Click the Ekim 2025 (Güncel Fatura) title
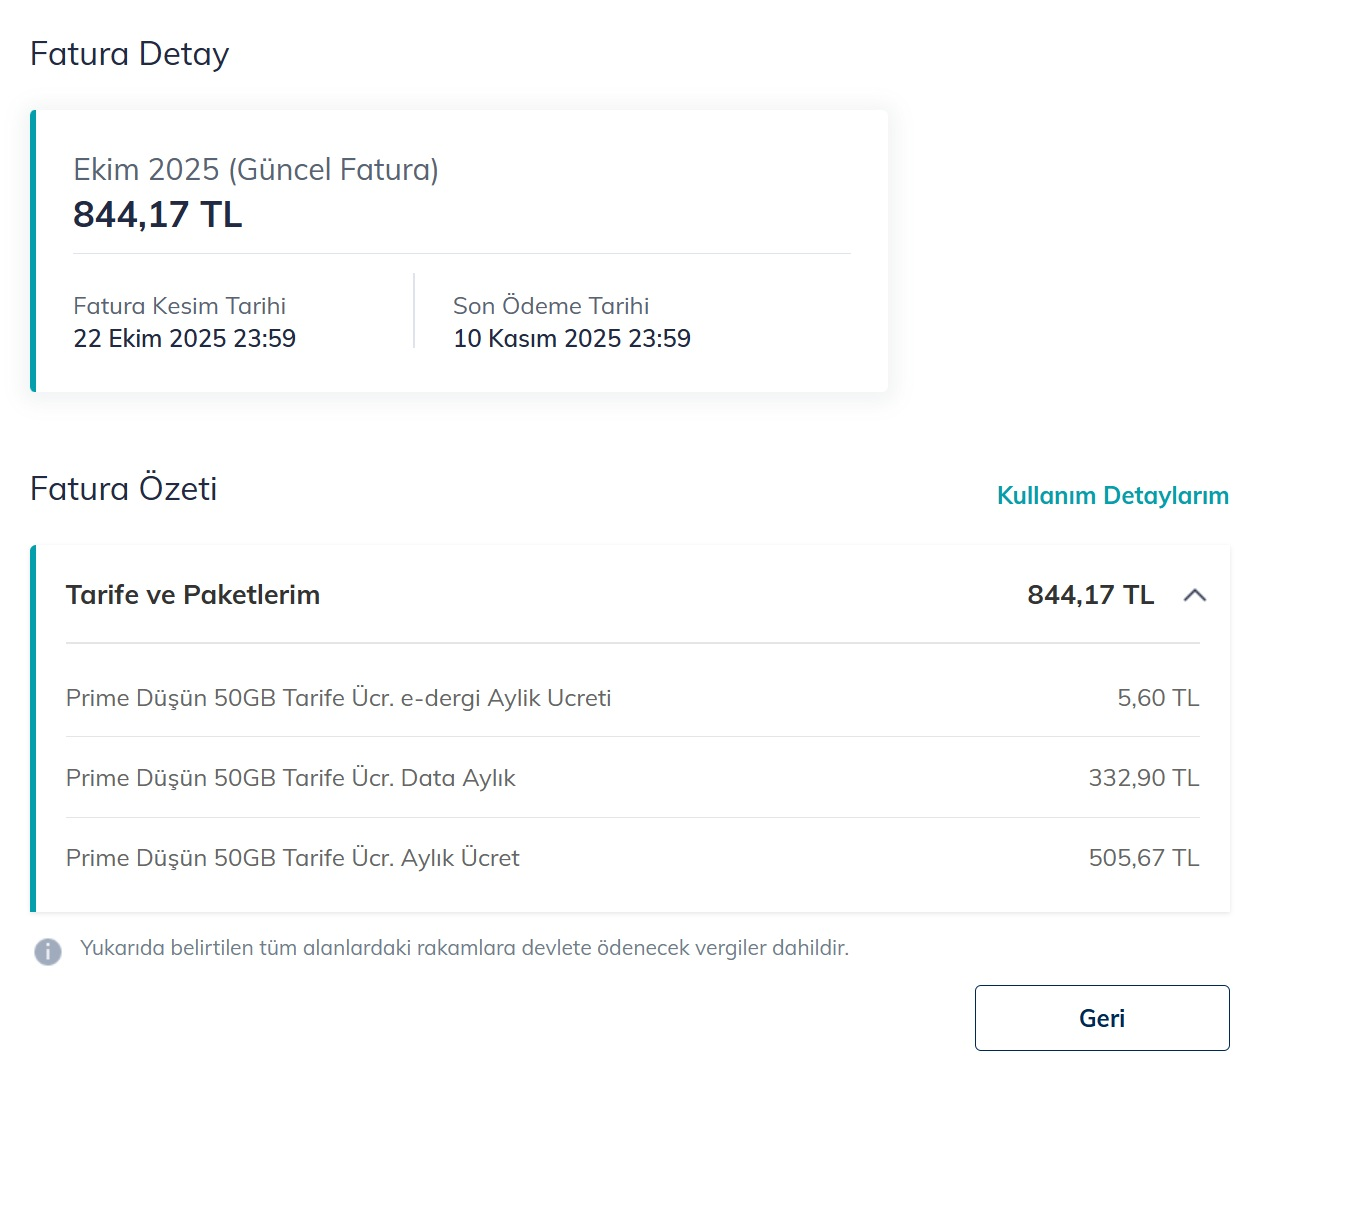Viewport: 1351px width, 1232px height. point(256,170)
